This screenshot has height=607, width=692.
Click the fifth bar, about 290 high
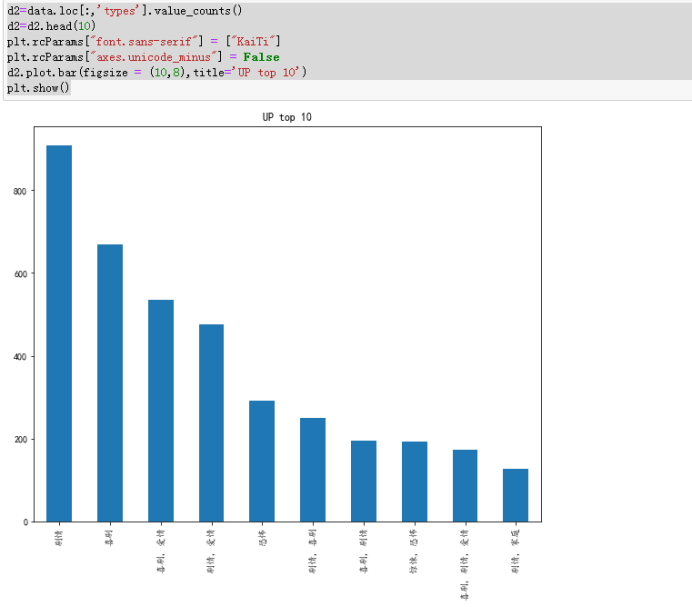(262, 461)
